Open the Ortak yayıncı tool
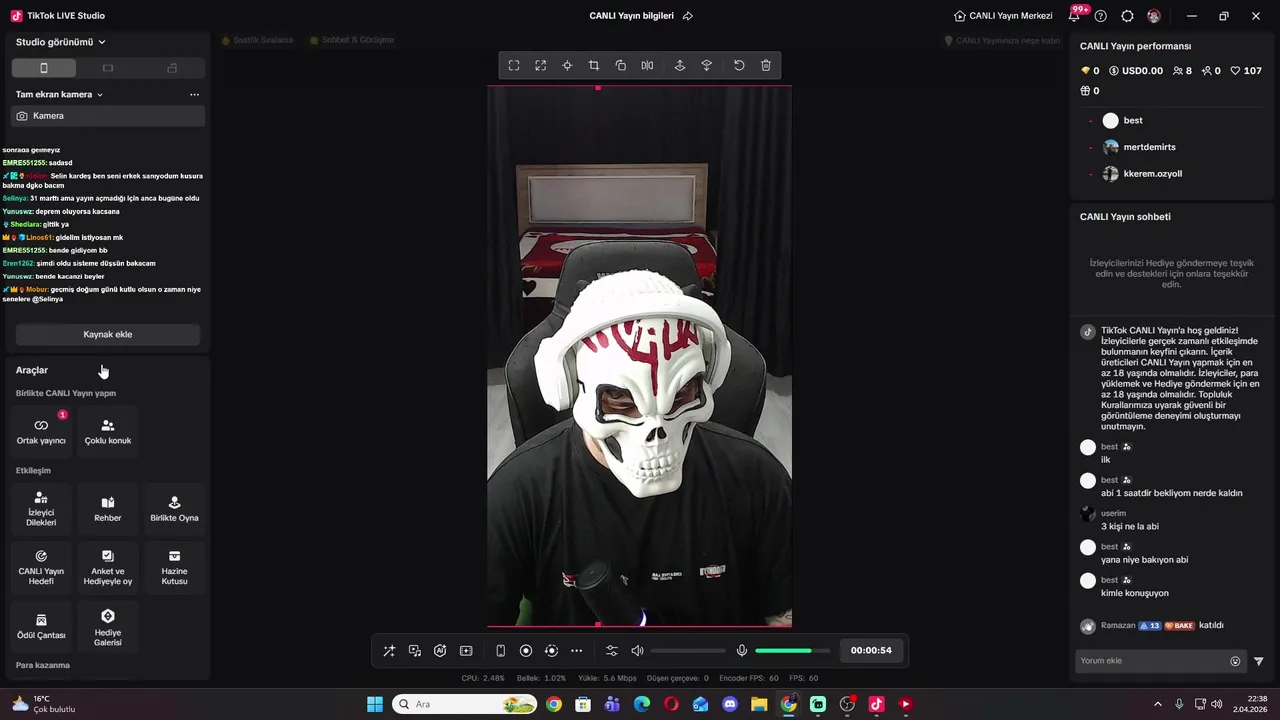This screenshot has width=1280, height=720. point(41,431)
